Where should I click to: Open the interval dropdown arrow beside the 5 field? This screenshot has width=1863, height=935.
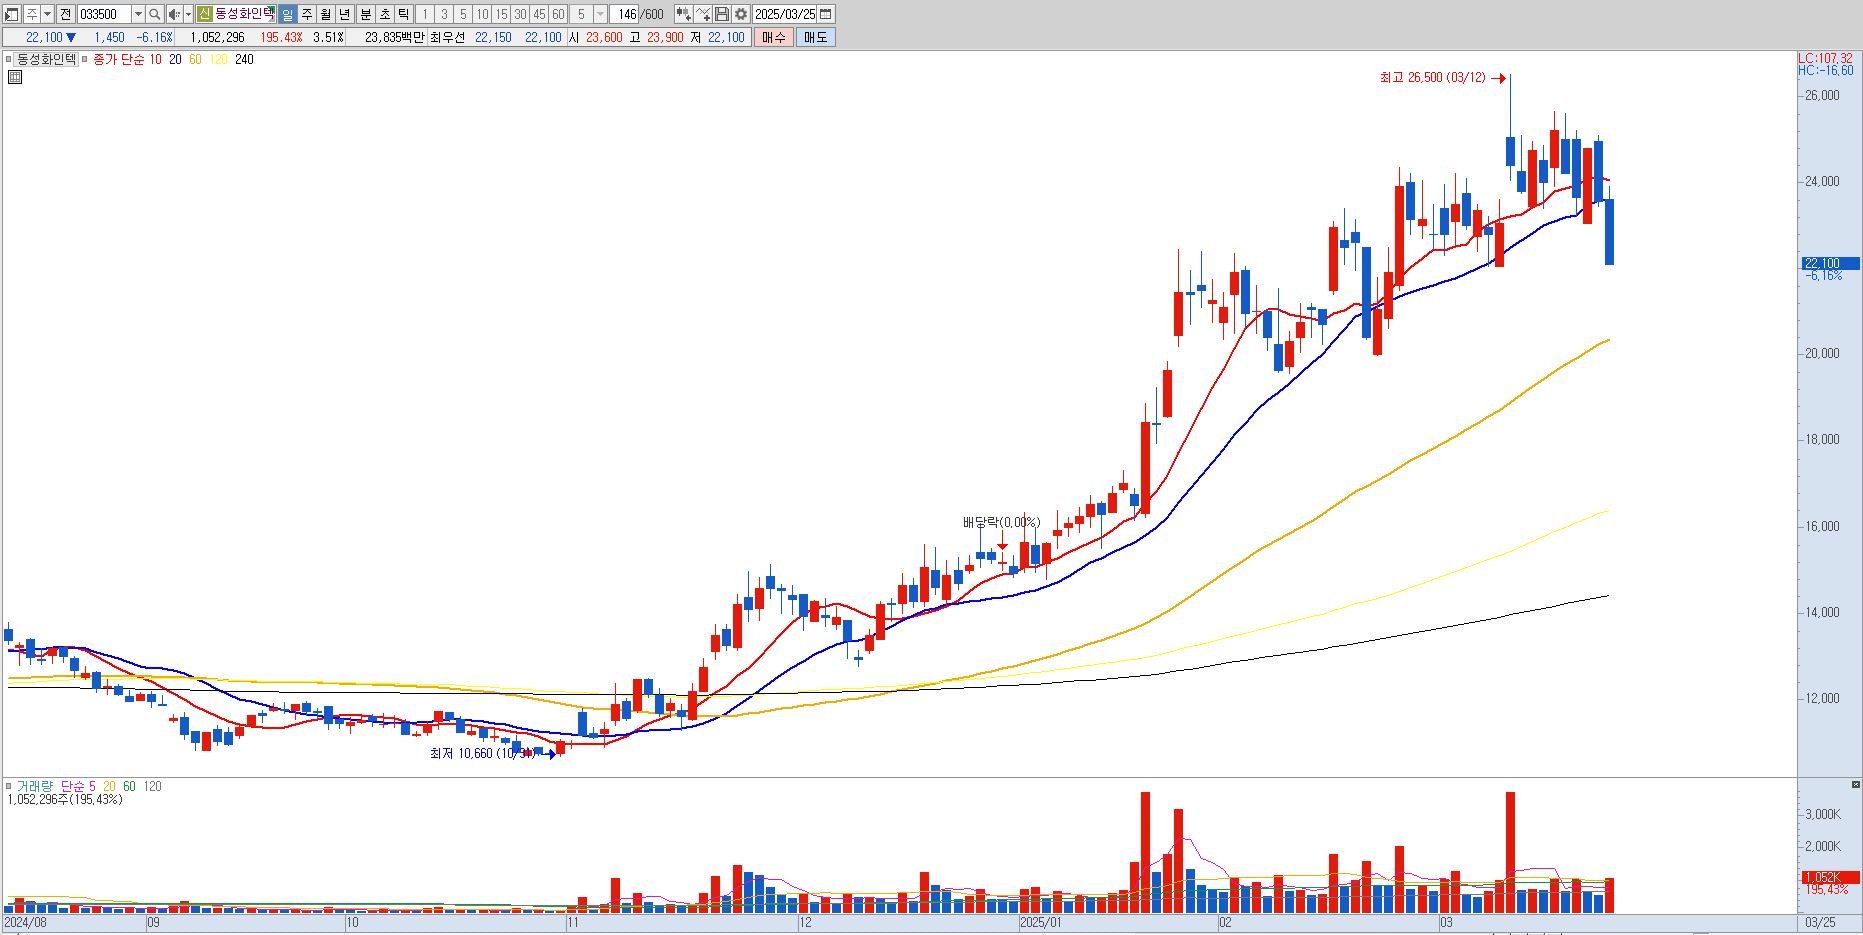(600, 14)
